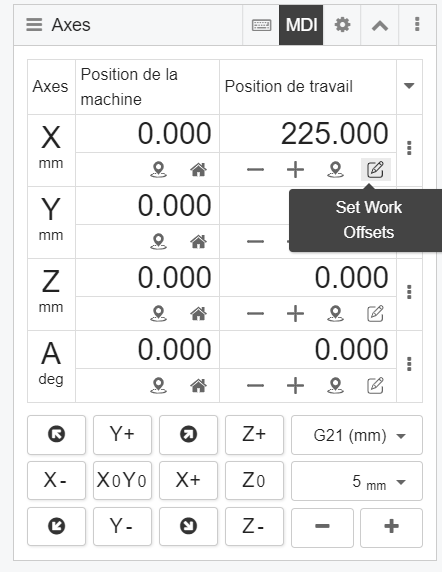Image resolution: width=442 pixels, height=572 pixels.
Task: Toggle keyboard jogging icon in header
Action: (261, 25)
